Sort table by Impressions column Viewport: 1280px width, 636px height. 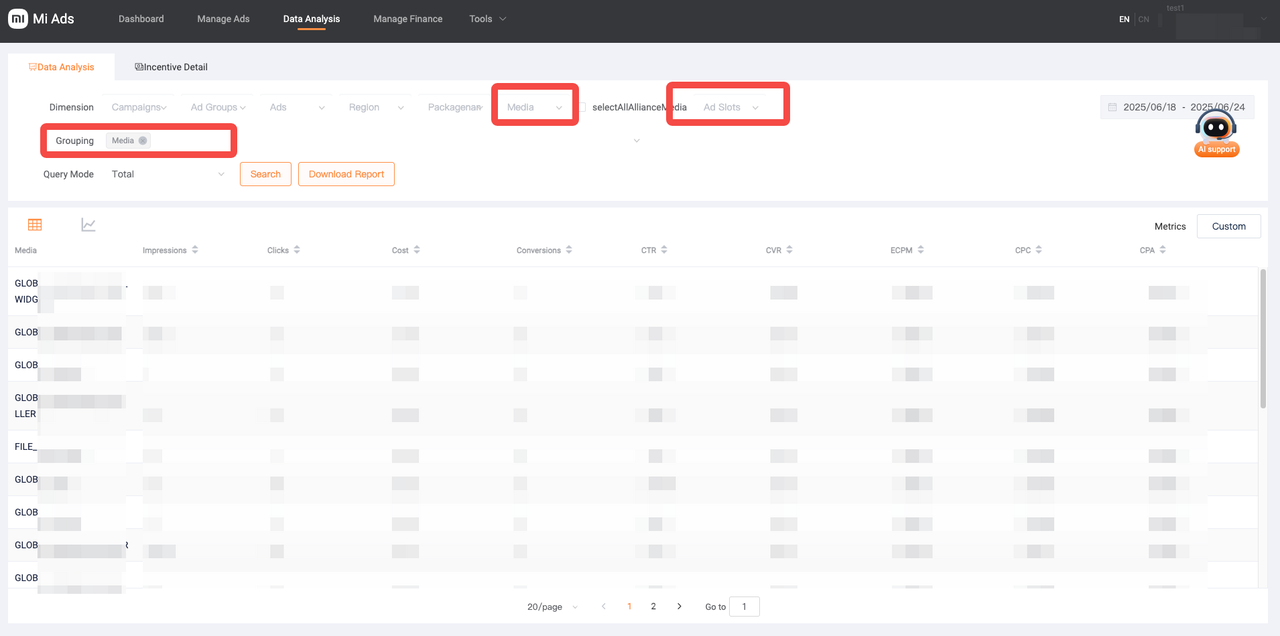coord(195,250)
